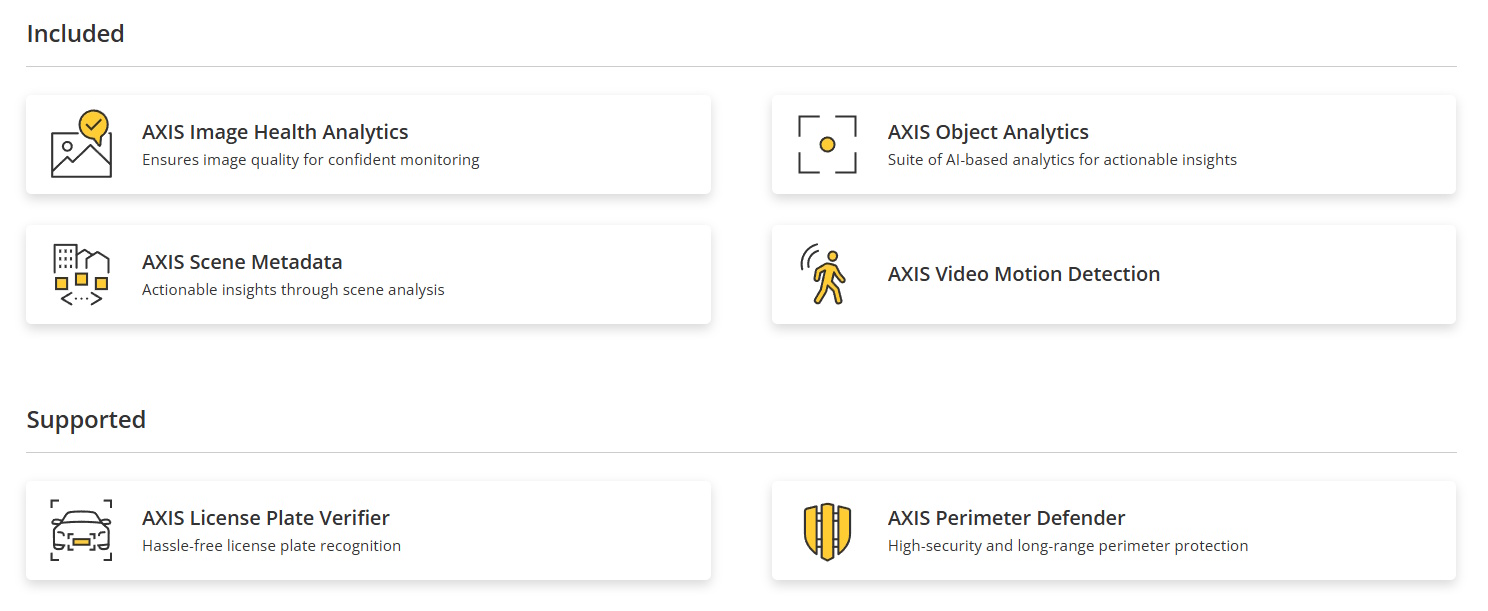The height and width of the screenshot is (611, 1488).
Task: Click the Object Analytics focus-frame icon
Action: [827, 144]
